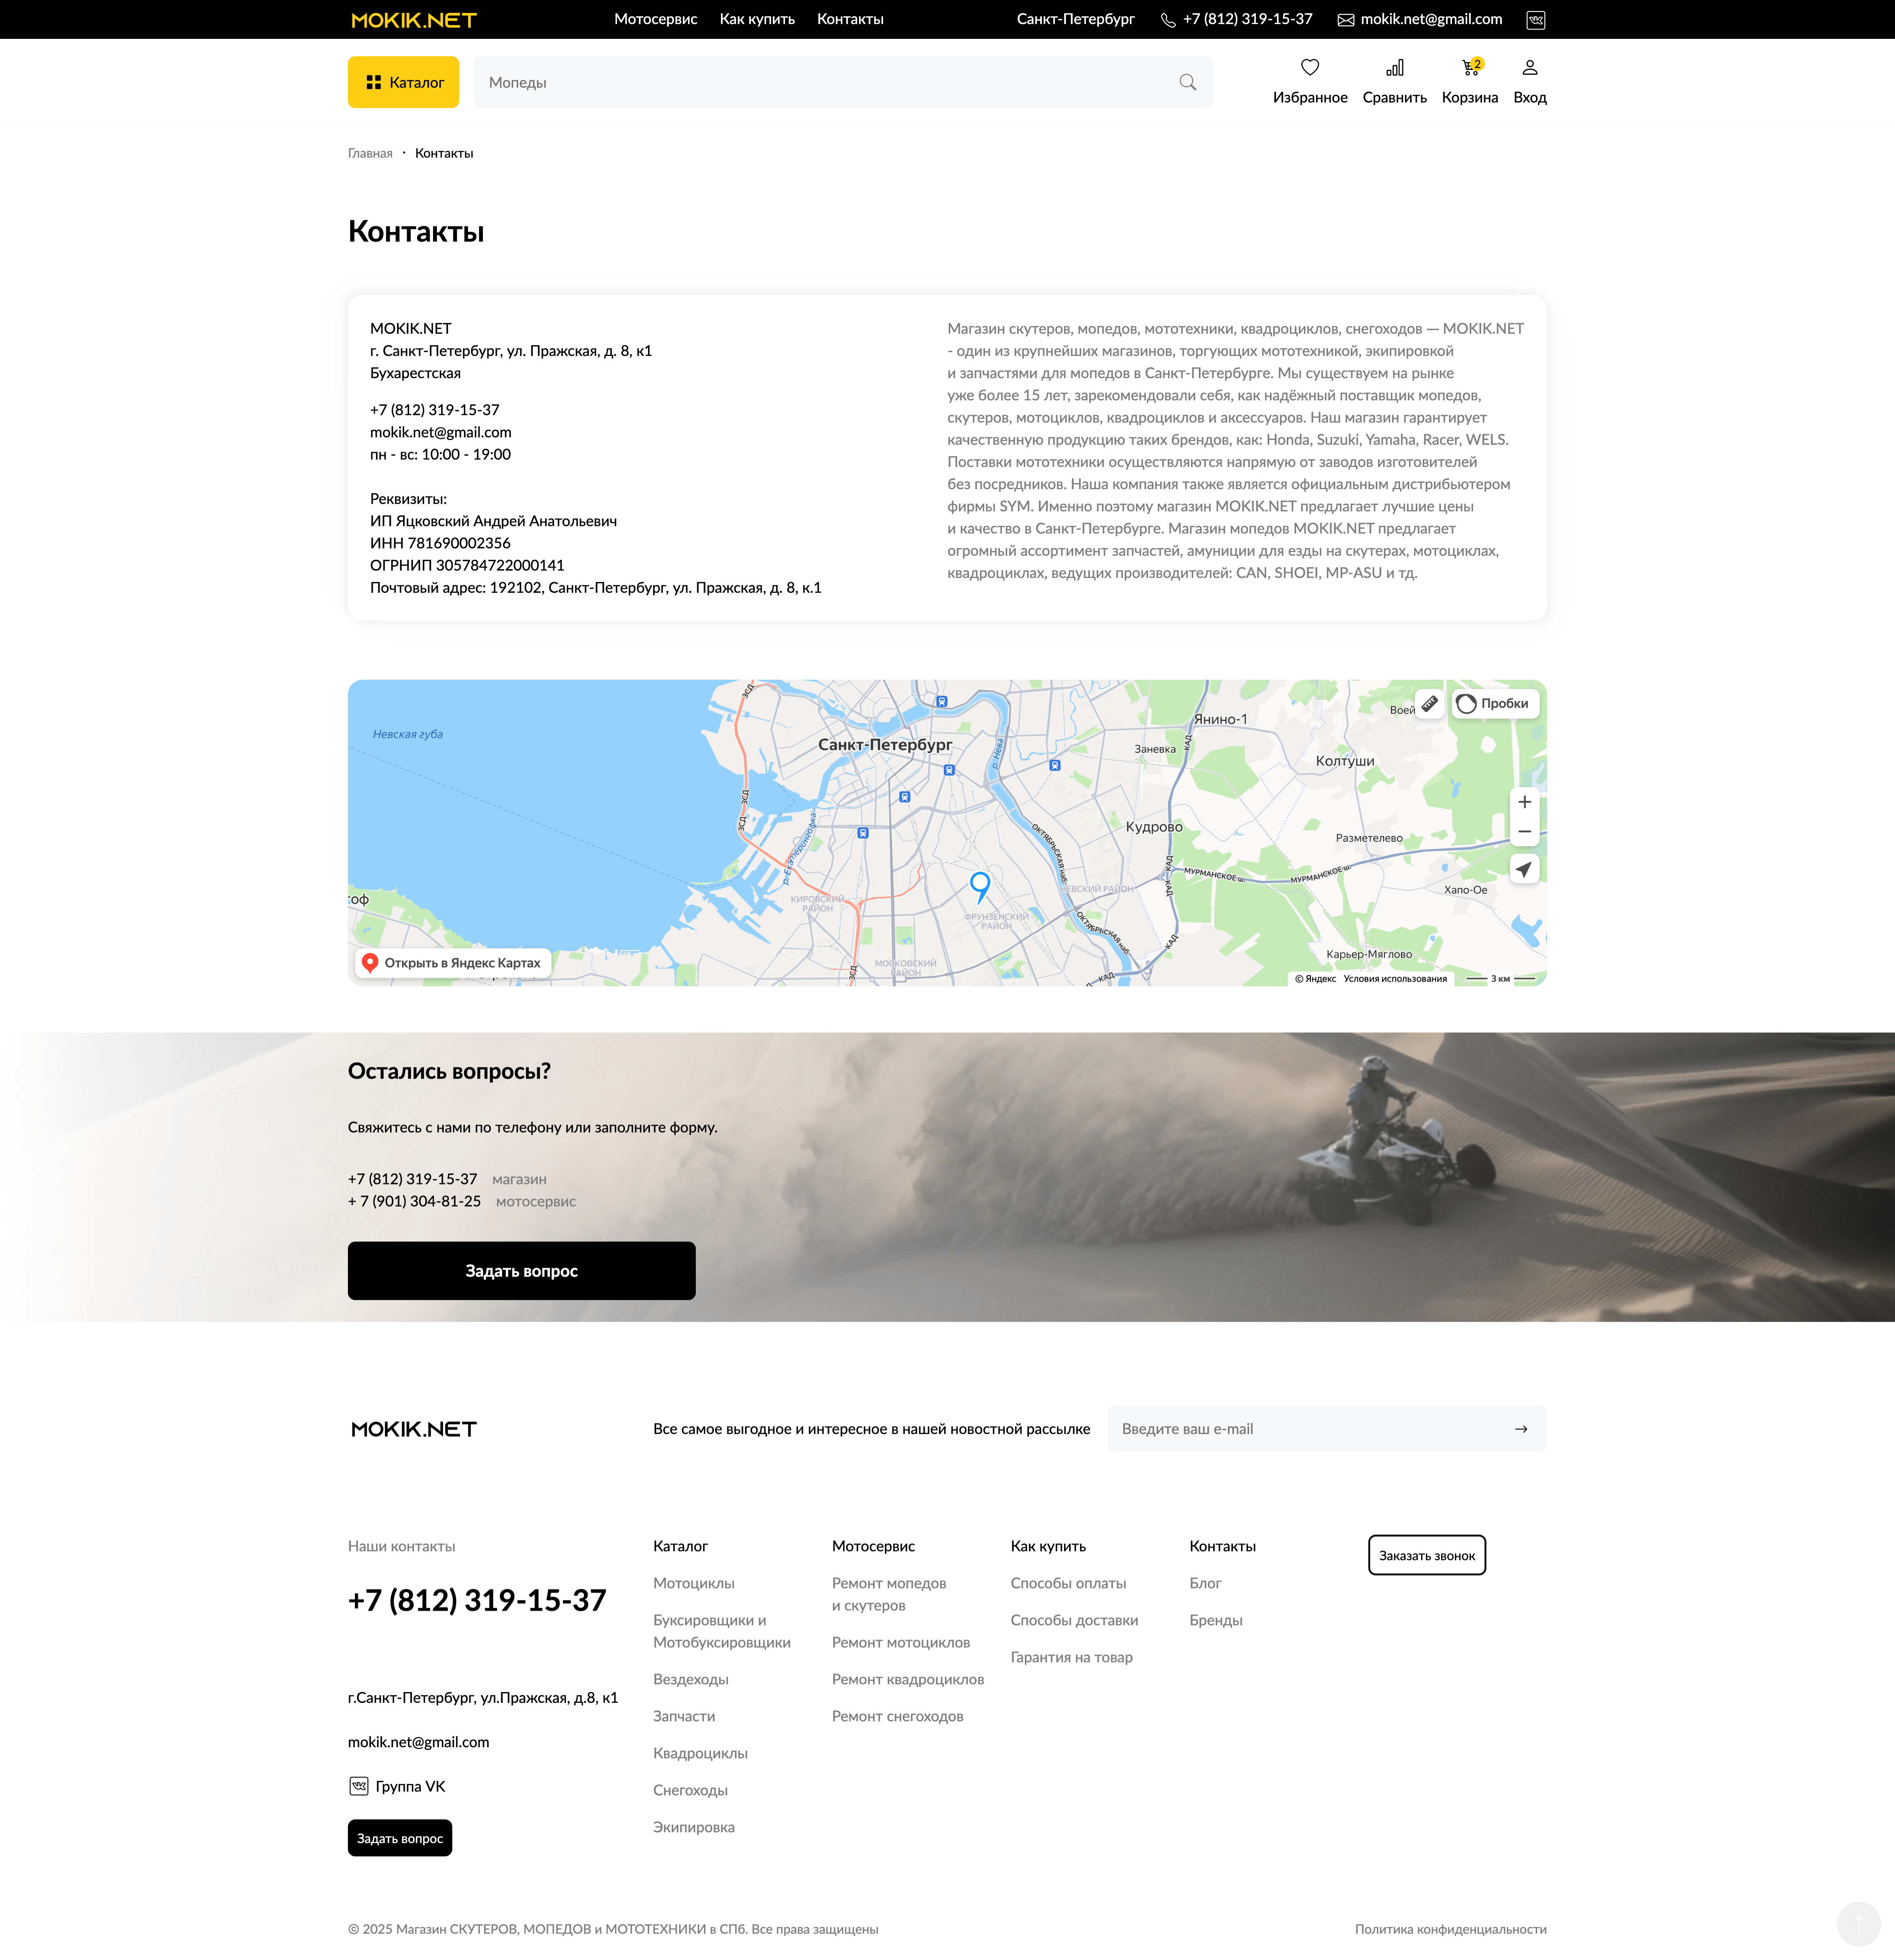Go to Главная in the breadcrumbs

pos(370,153)
